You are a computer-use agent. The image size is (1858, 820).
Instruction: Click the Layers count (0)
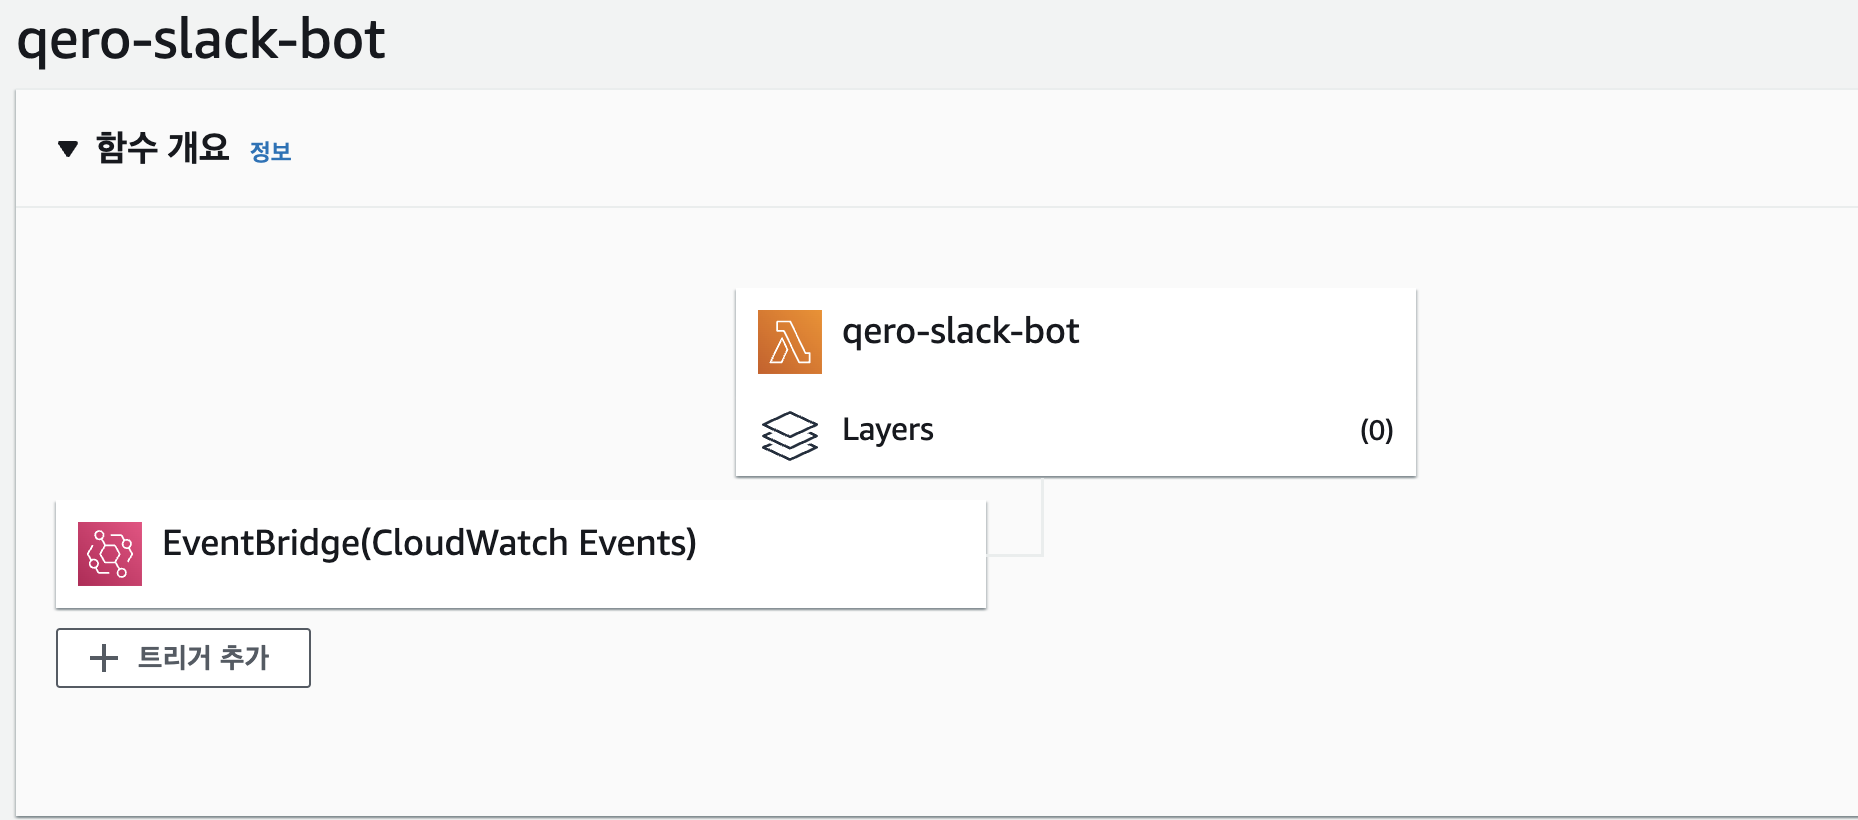pos(1376,430)
